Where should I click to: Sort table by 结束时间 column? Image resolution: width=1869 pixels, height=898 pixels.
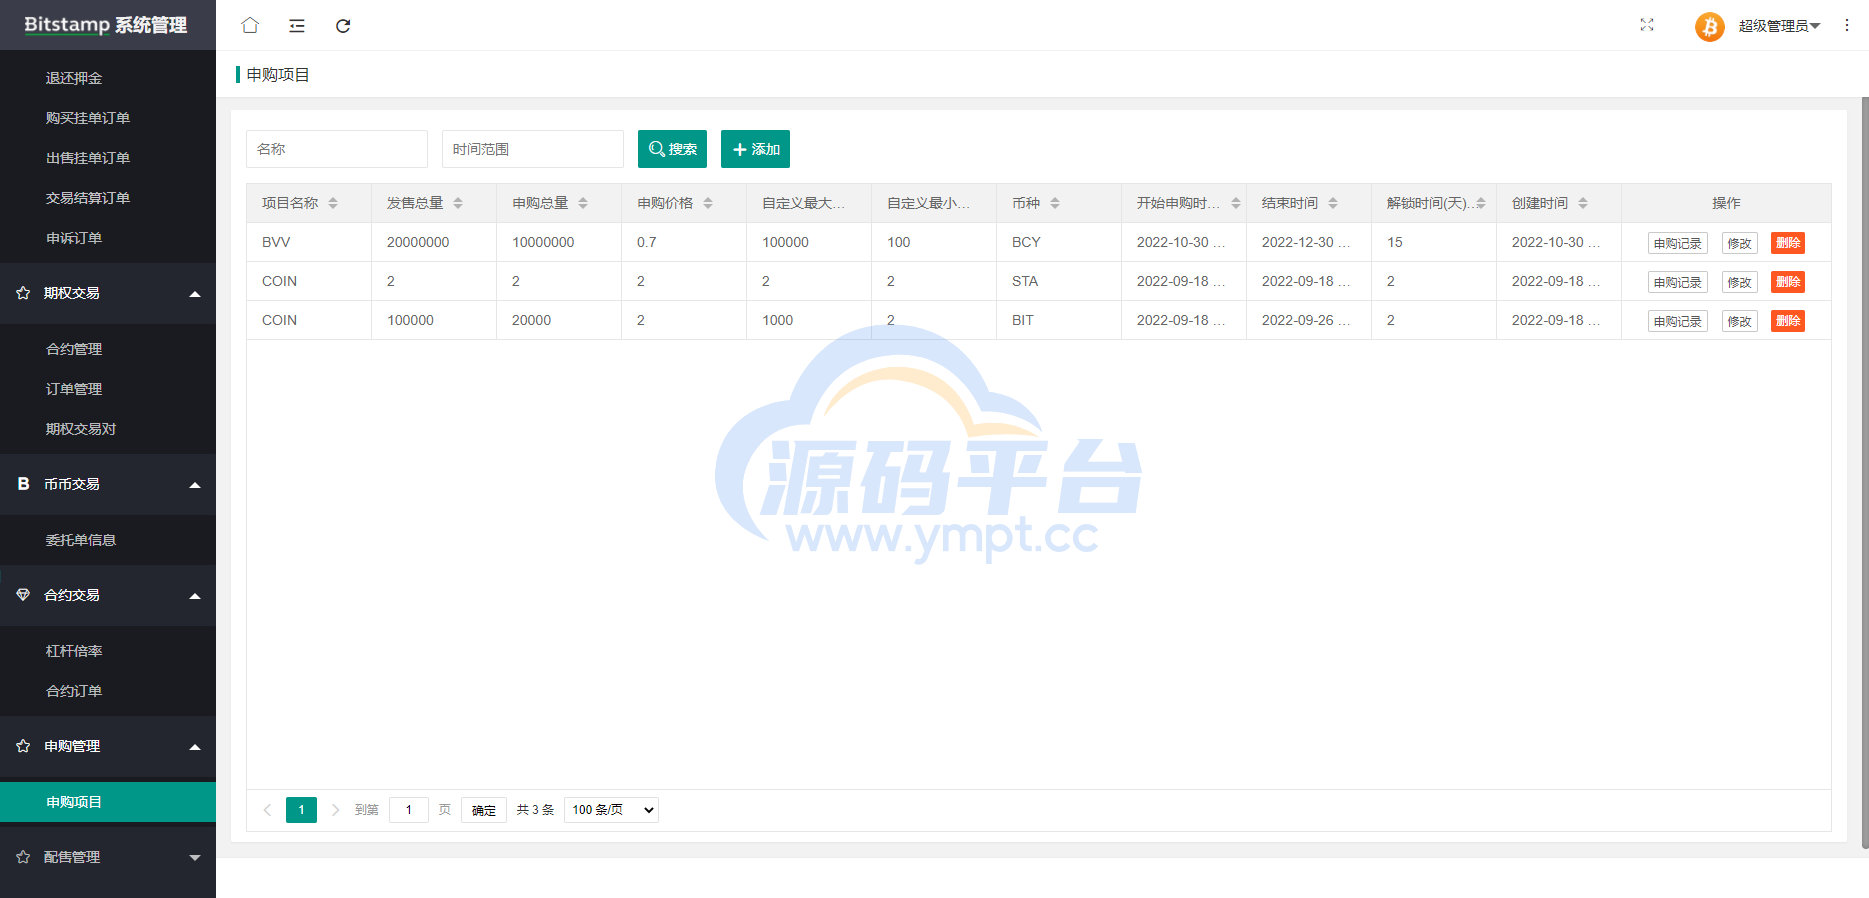coord(1333,203)
